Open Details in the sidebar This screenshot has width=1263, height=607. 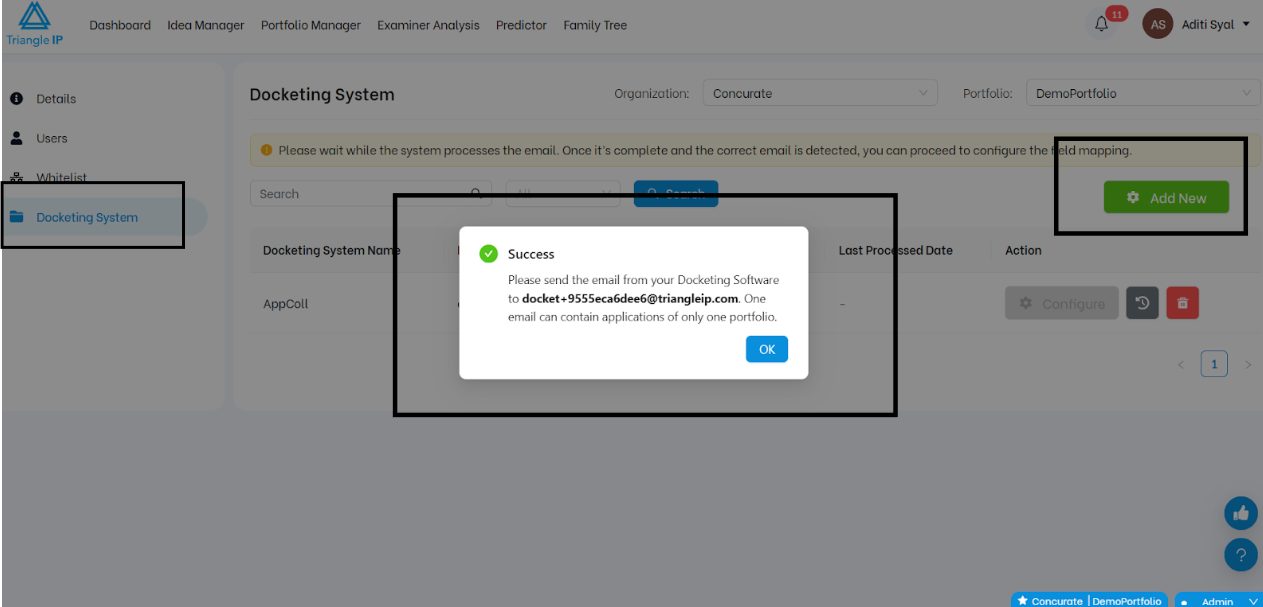coord(56,99)
